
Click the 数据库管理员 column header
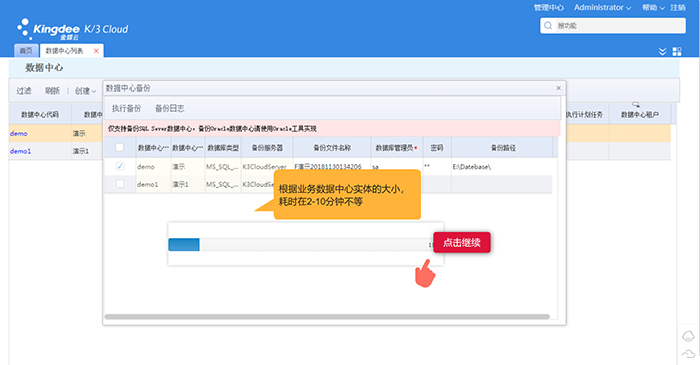pos(396,148)
